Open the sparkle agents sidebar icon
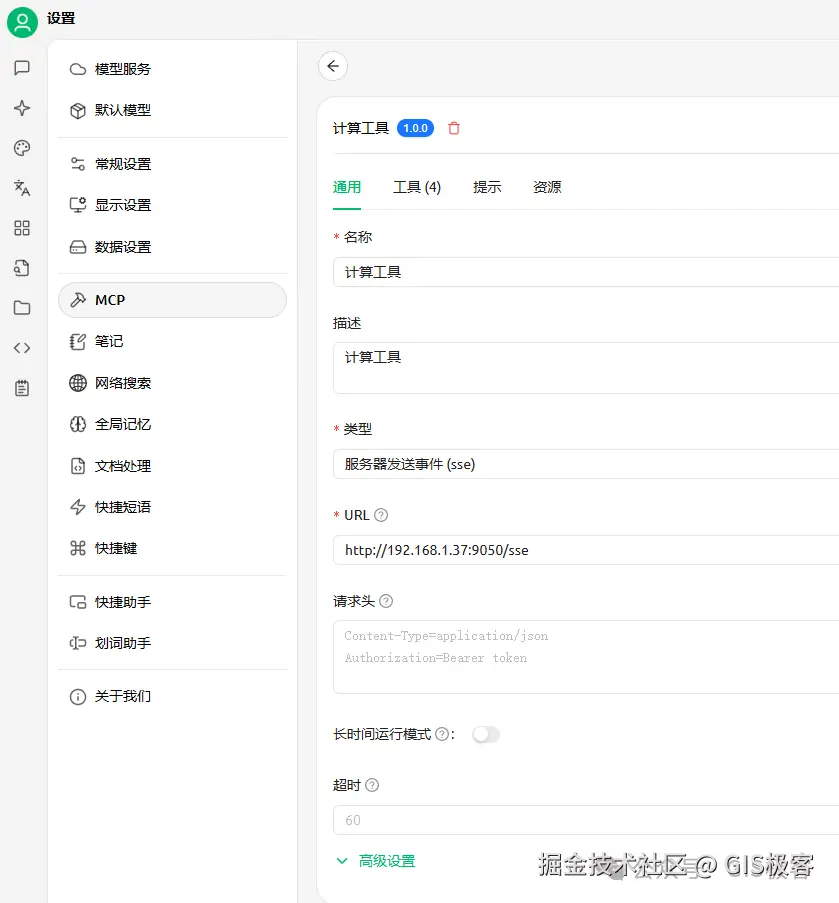 (x=22, y=108)
